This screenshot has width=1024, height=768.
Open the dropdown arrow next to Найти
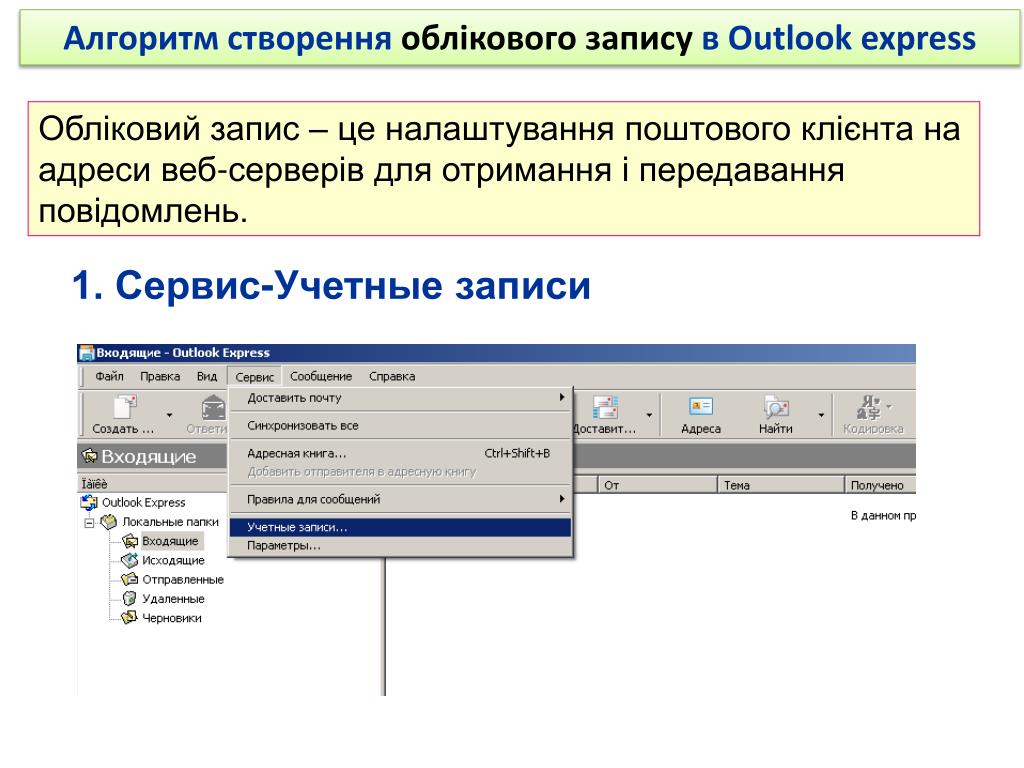821,415
